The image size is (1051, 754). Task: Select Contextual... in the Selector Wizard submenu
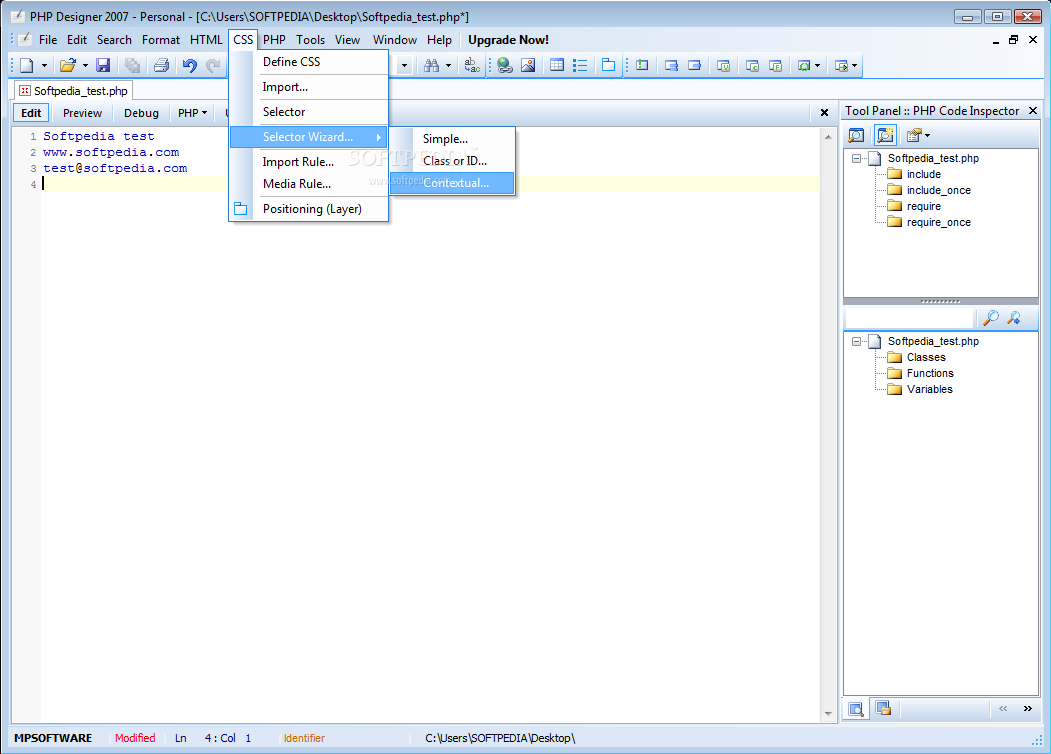click(452, 184)
